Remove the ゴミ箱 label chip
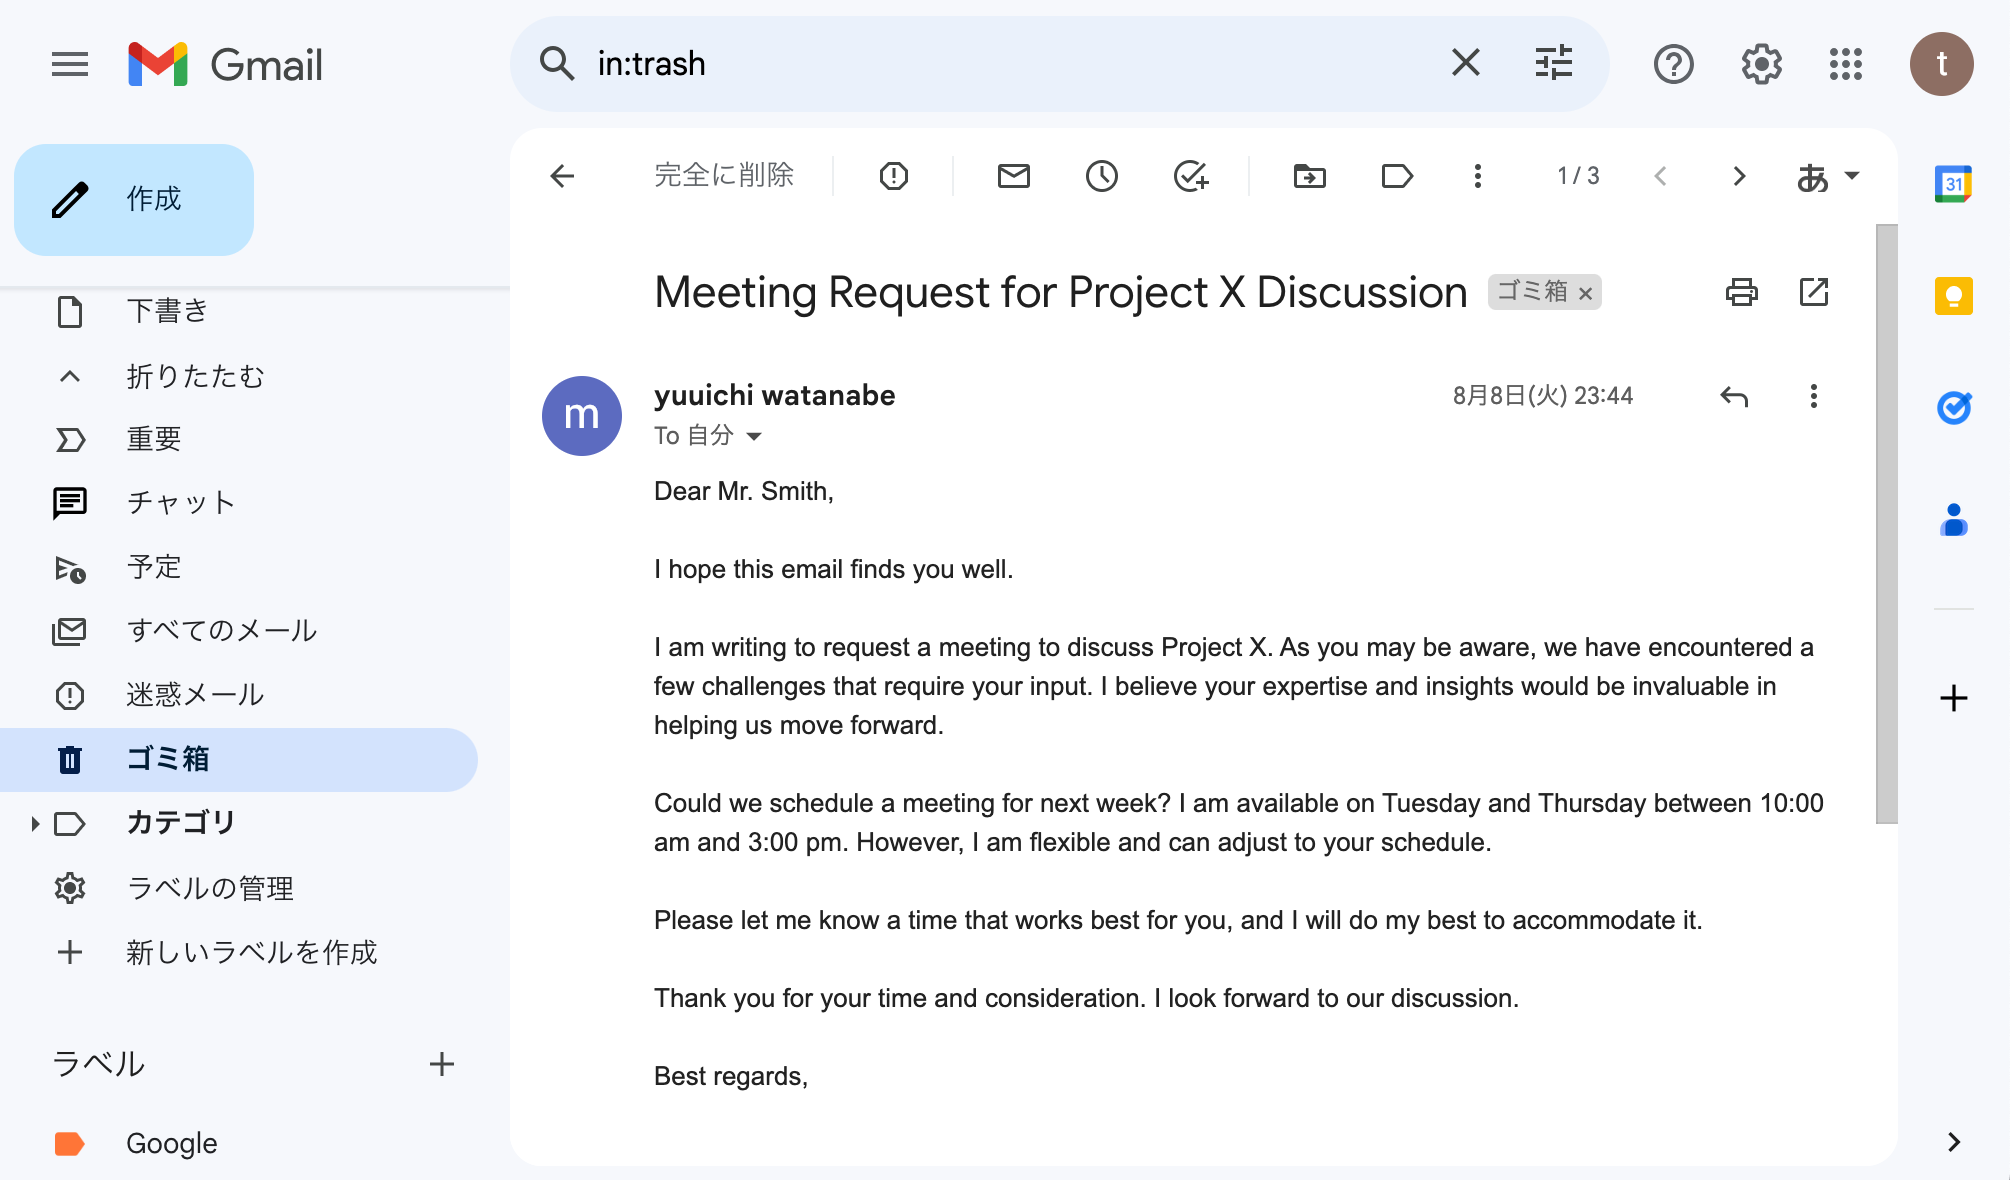The image size is (2010, 1180). [1585, 293]
